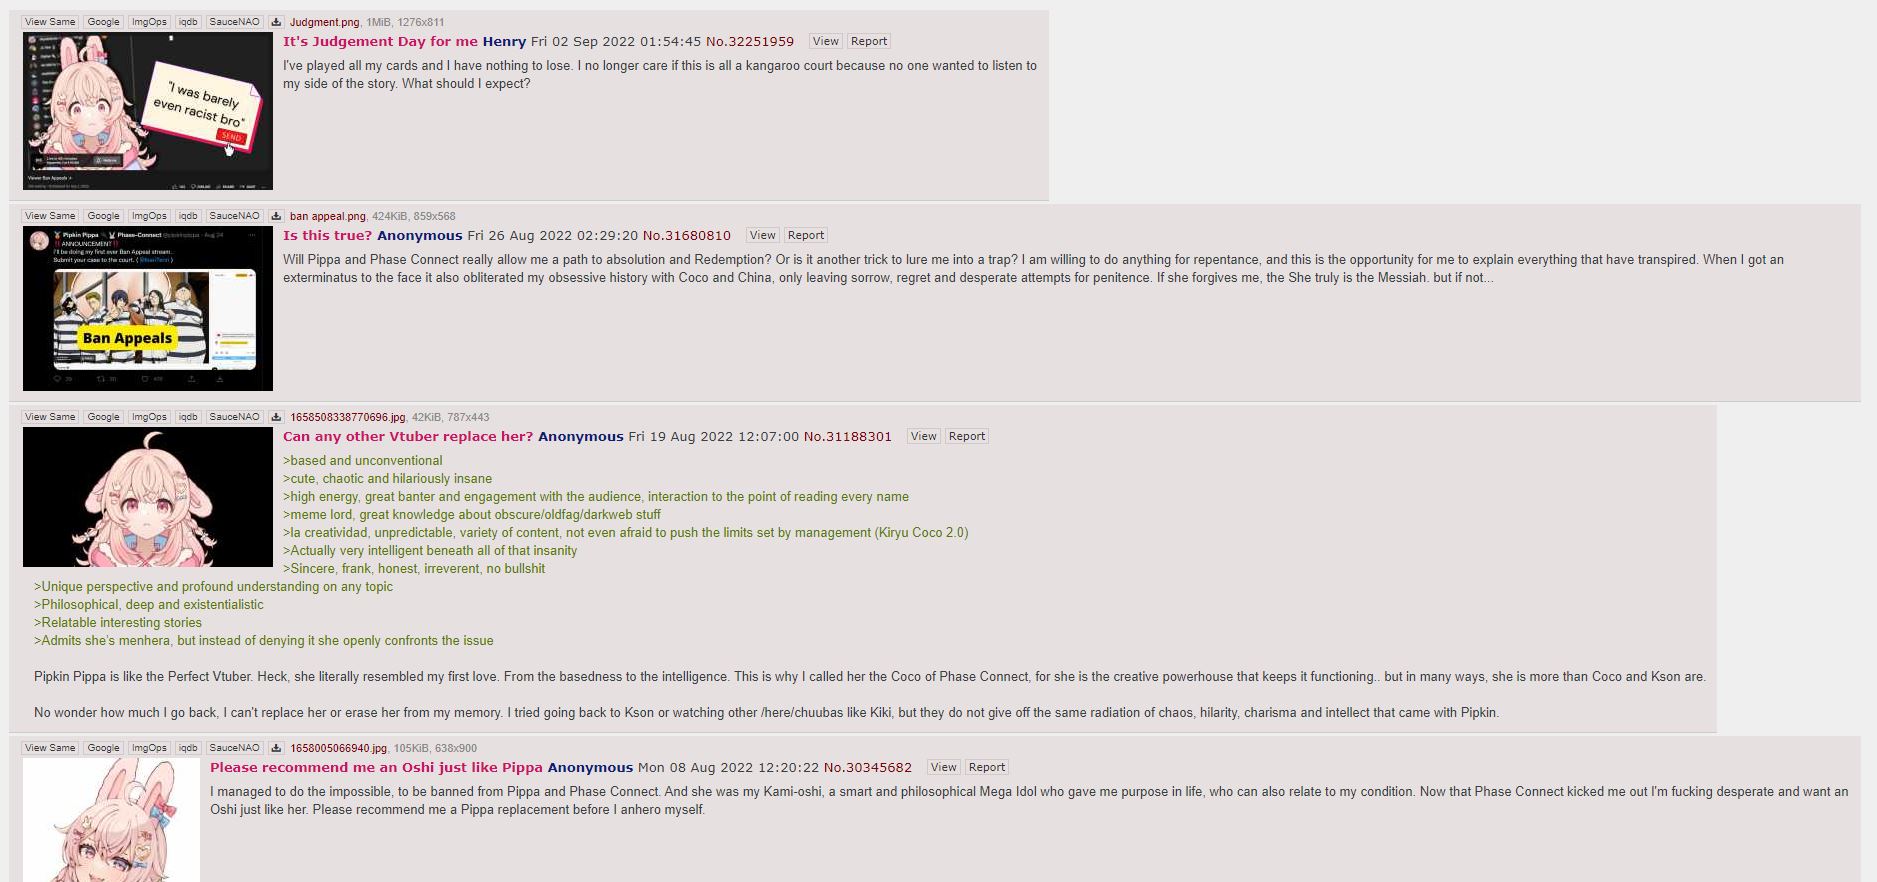Screen dimensions: 1877x882
Task: Click download icon beside ban appeal.png
Action: (276, 216)
